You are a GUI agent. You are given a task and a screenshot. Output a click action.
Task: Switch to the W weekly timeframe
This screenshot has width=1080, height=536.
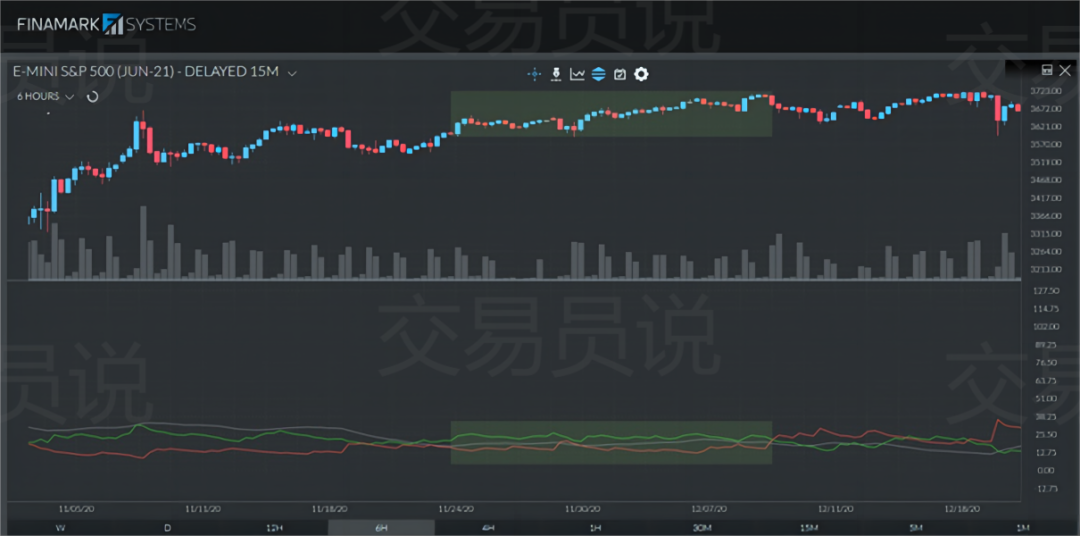point(60,528)
